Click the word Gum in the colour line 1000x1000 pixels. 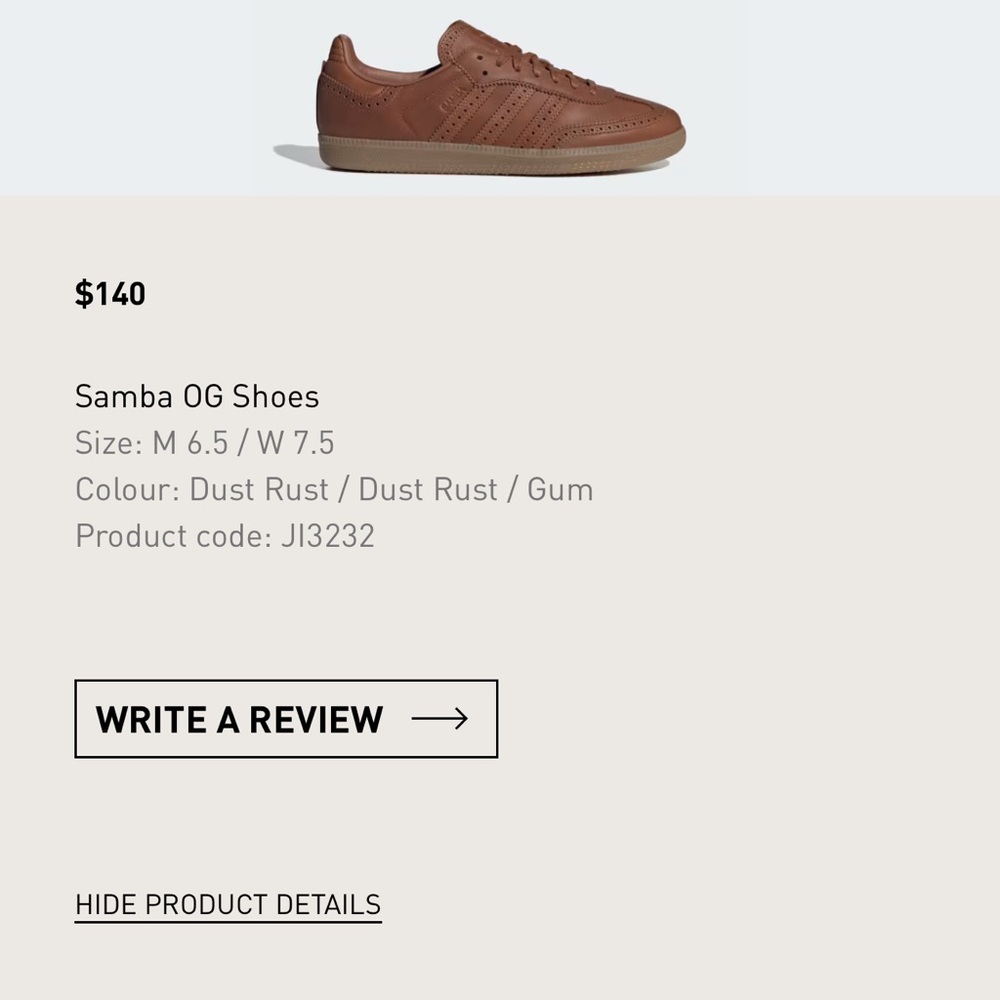[x=560, y=490]
